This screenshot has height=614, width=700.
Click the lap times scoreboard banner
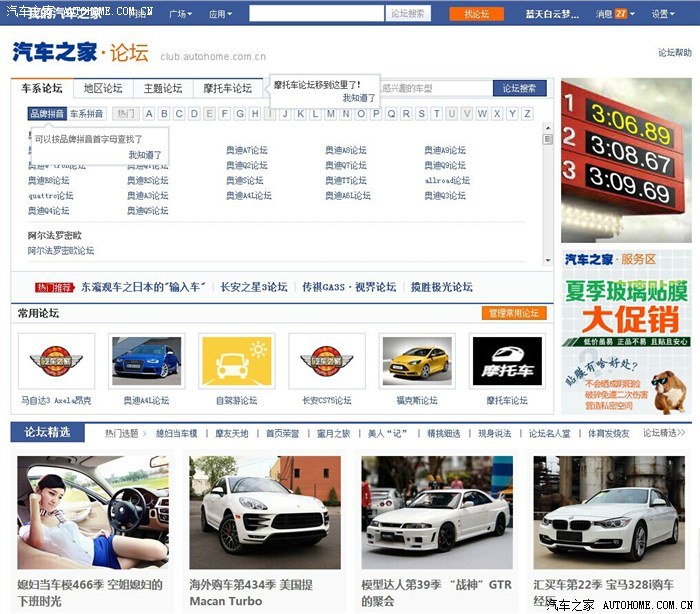pos(626,160)
